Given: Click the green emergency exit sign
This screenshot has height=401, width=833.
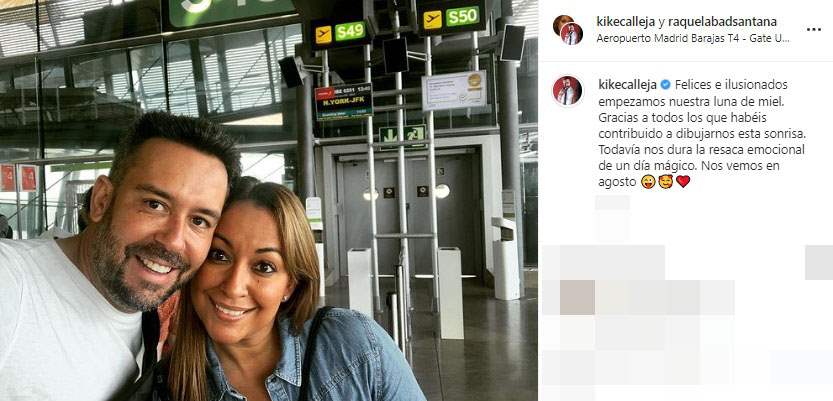Looking at the screenshot, I should pos(403,134).
